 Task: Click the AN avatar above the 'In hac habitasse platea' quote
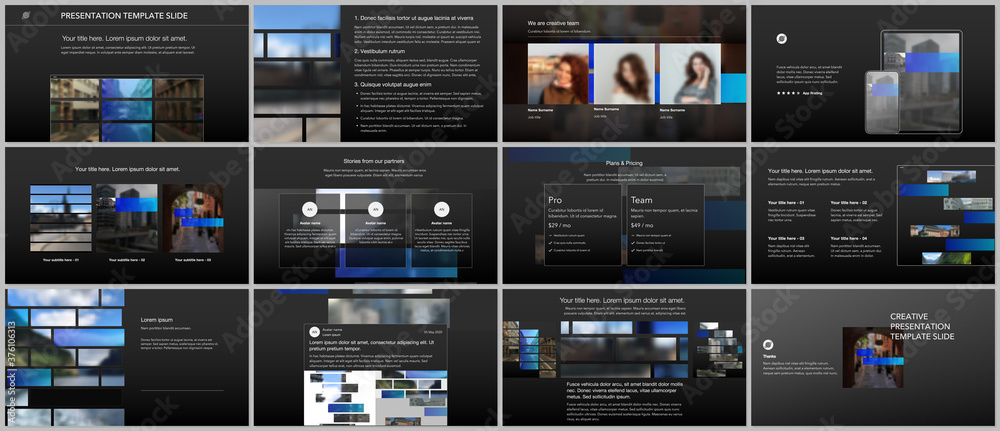pos(309,209)
